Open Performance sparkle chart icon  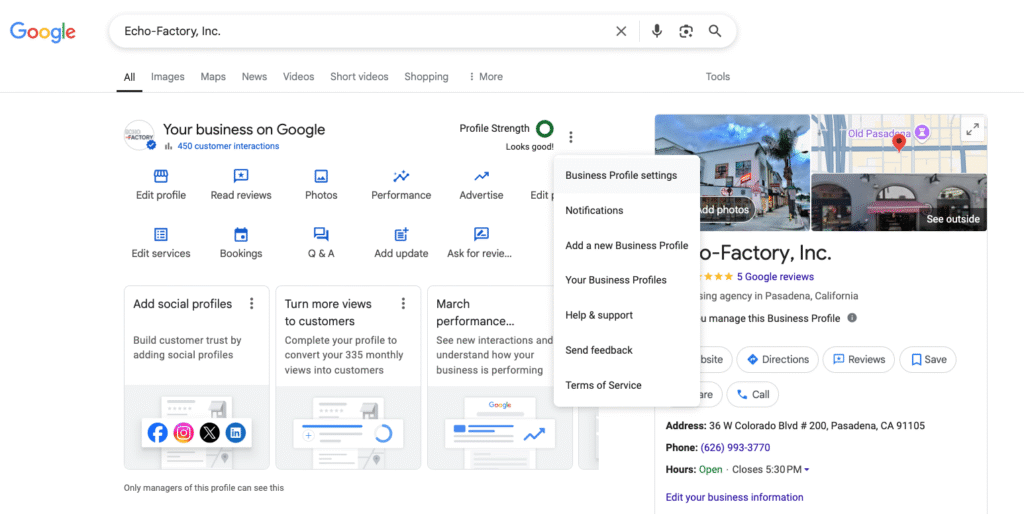[x=401, y=176]
